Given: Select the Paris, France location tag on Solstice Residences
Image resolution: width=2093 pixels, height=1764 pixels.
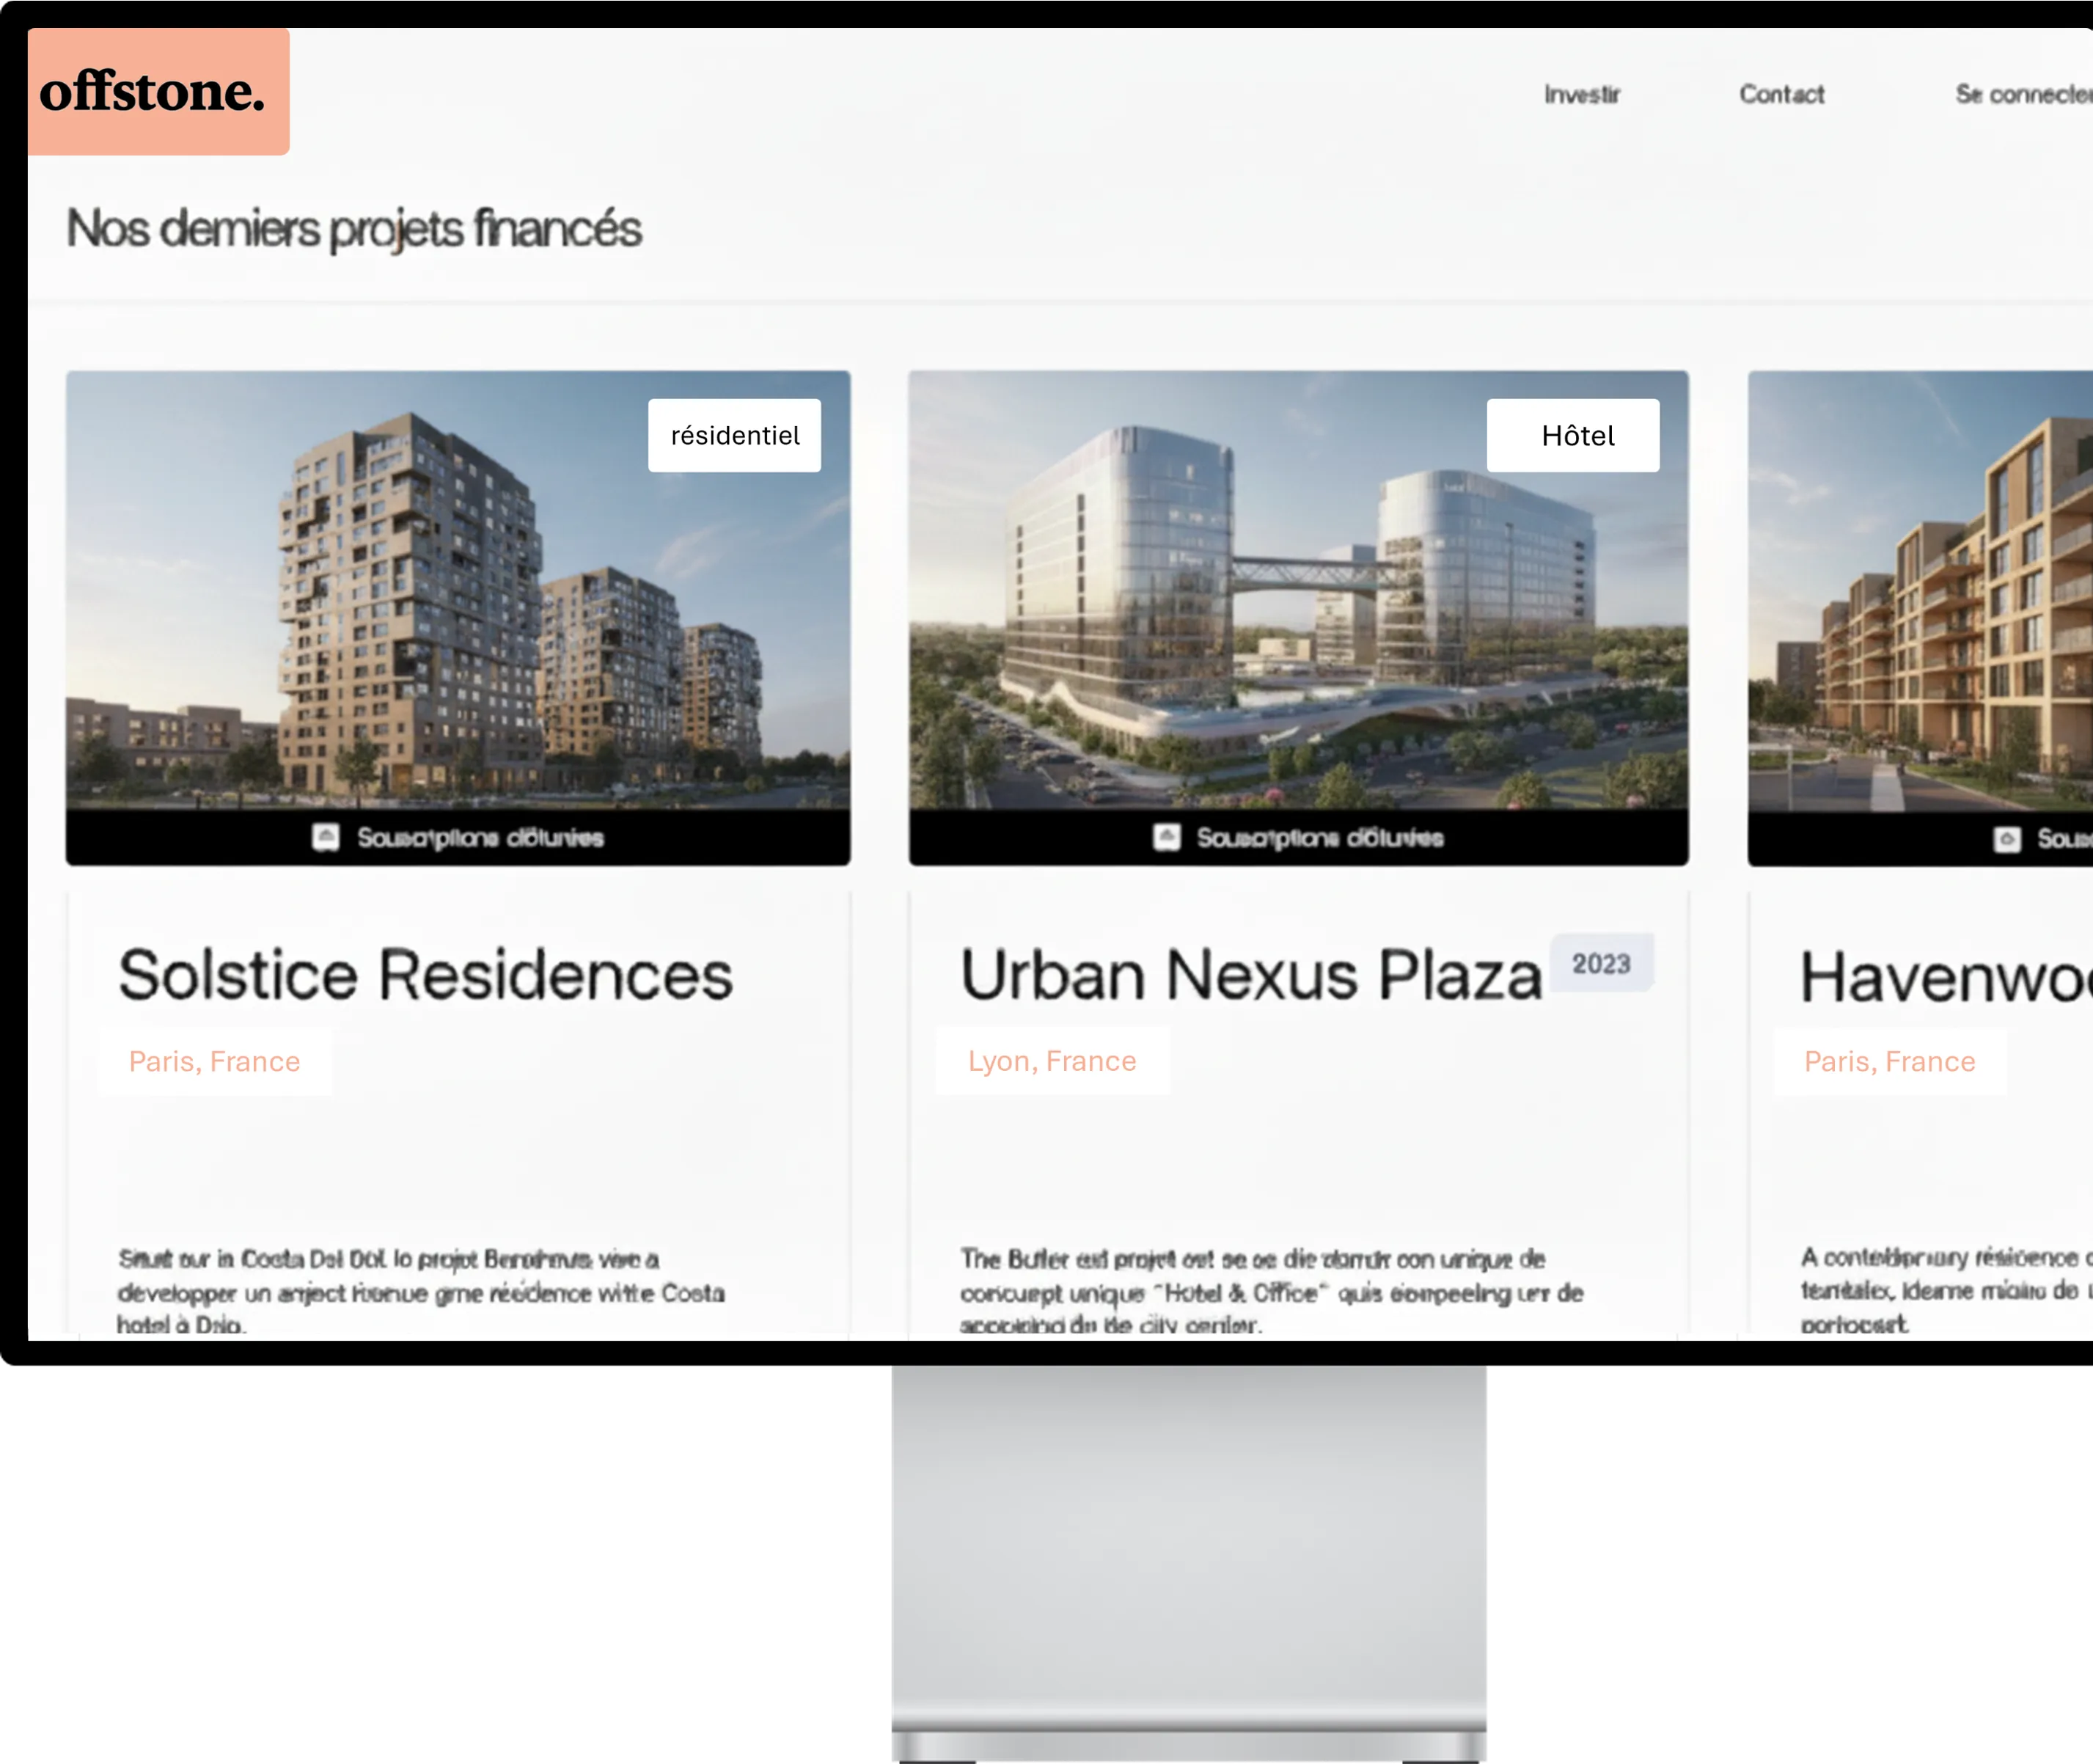Looking at the screenshot, I should [214, 1061].
